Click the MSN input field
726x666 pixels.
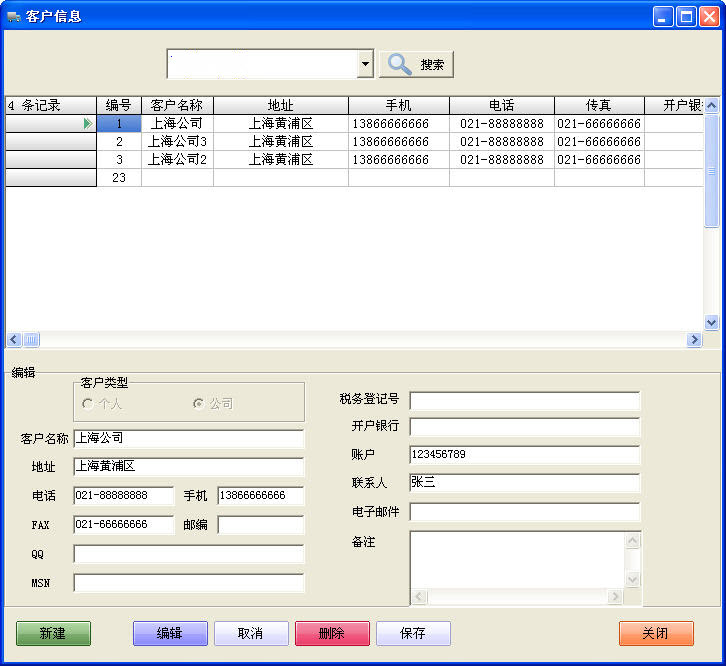[x=189, y=583]
